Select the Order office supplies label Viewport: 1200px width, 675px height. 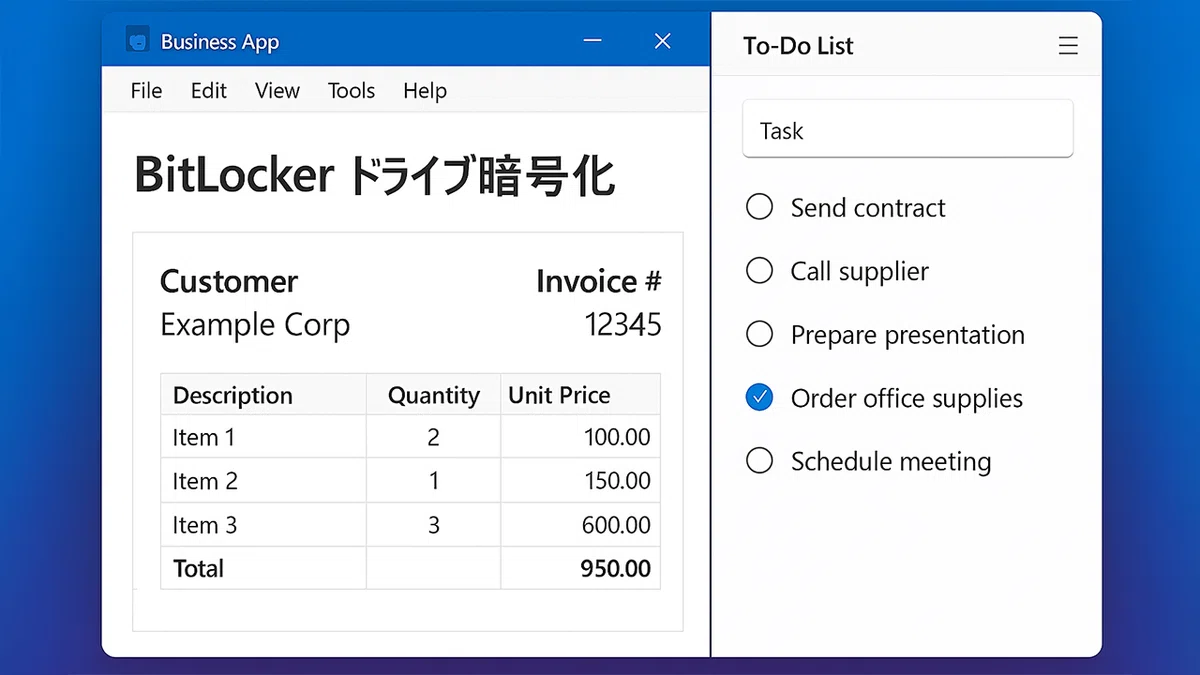pyautogui.click(x=907, y=399)
